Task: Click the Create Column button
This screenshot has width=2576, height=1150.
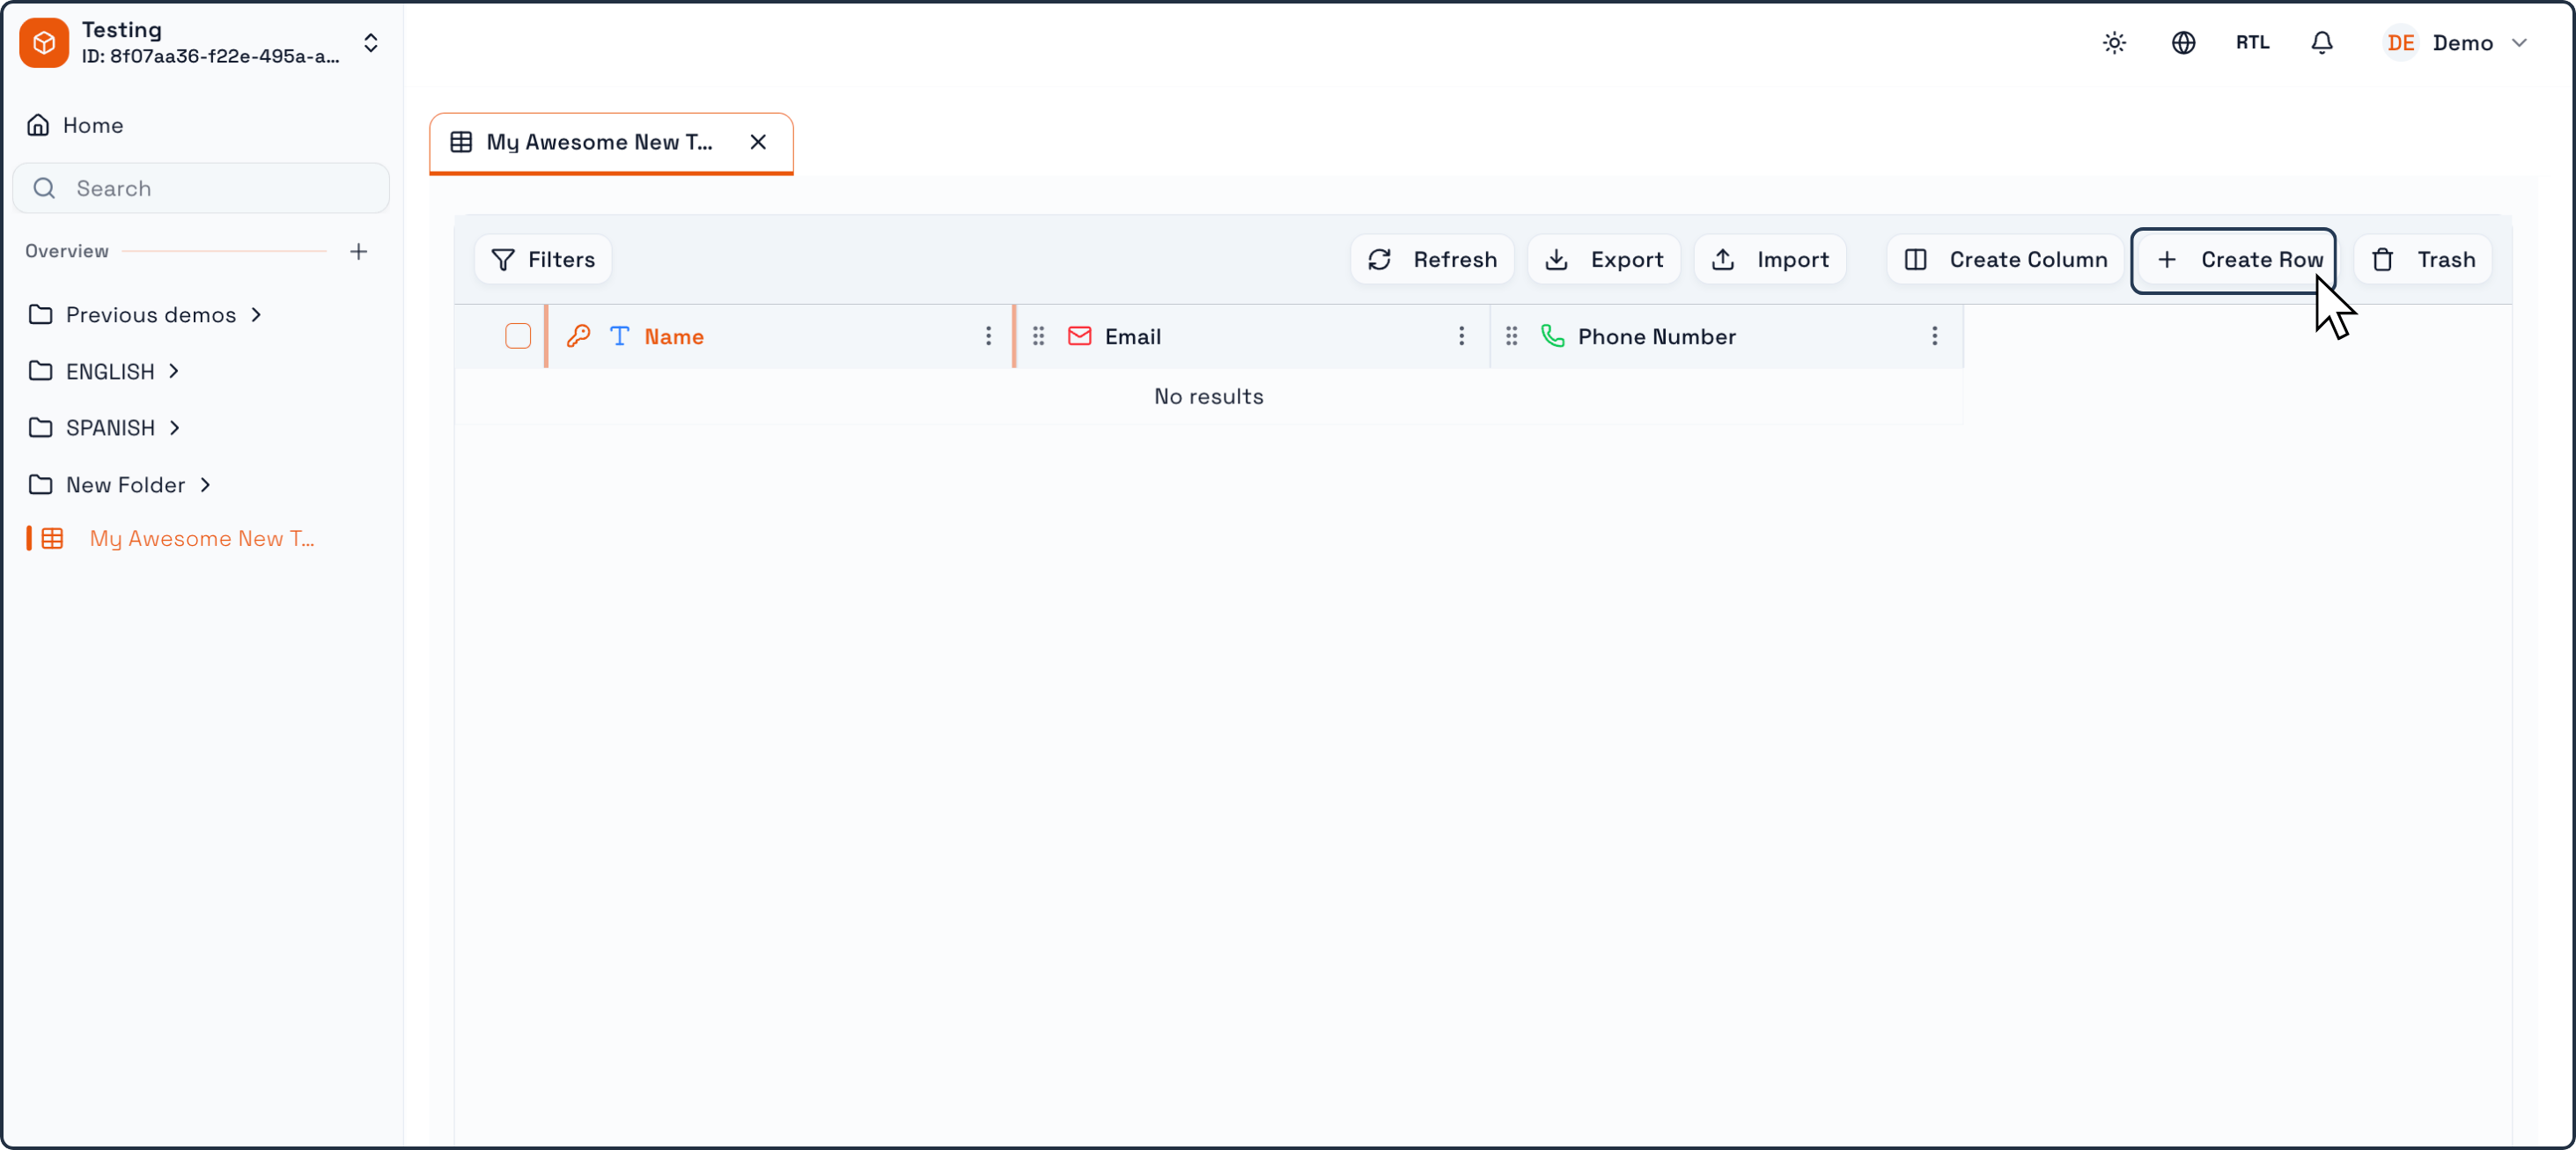Action: click(2005, 260)
